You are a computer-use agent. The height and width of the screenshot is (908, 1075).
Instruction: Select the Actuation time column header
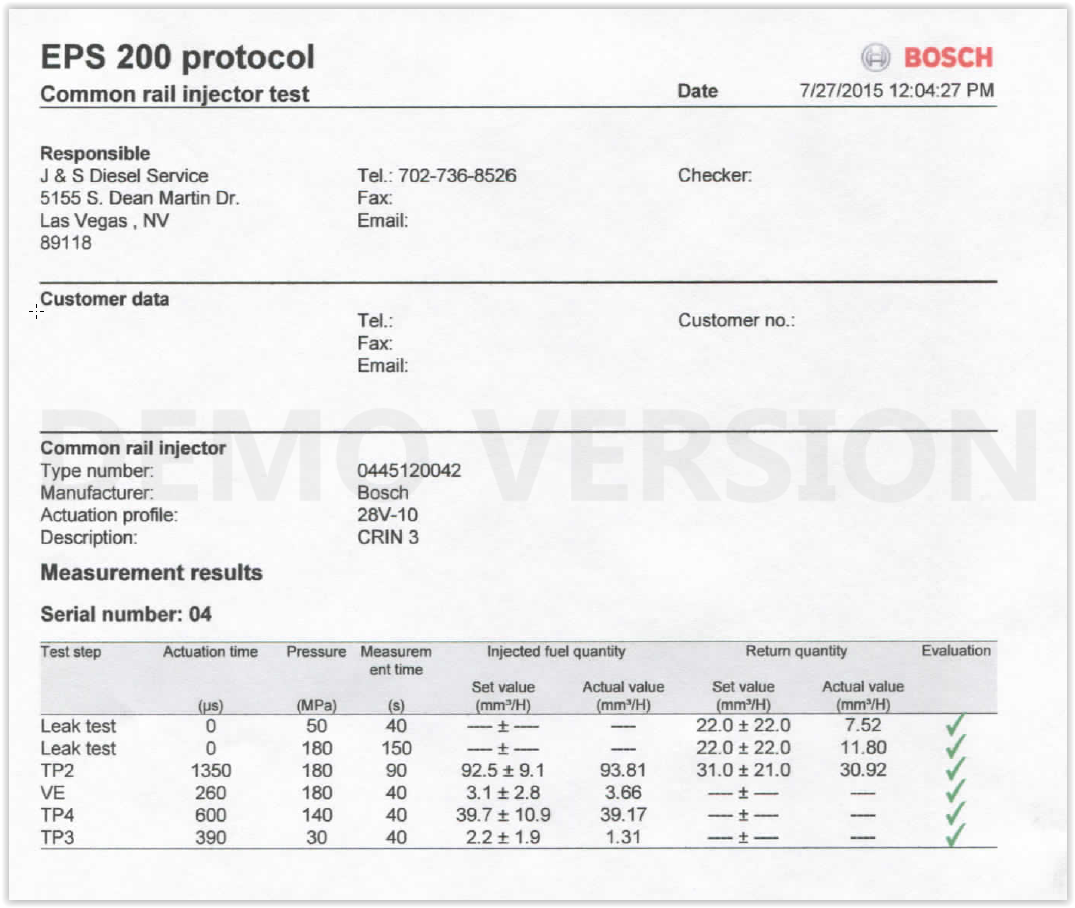[x=210, y=652]
